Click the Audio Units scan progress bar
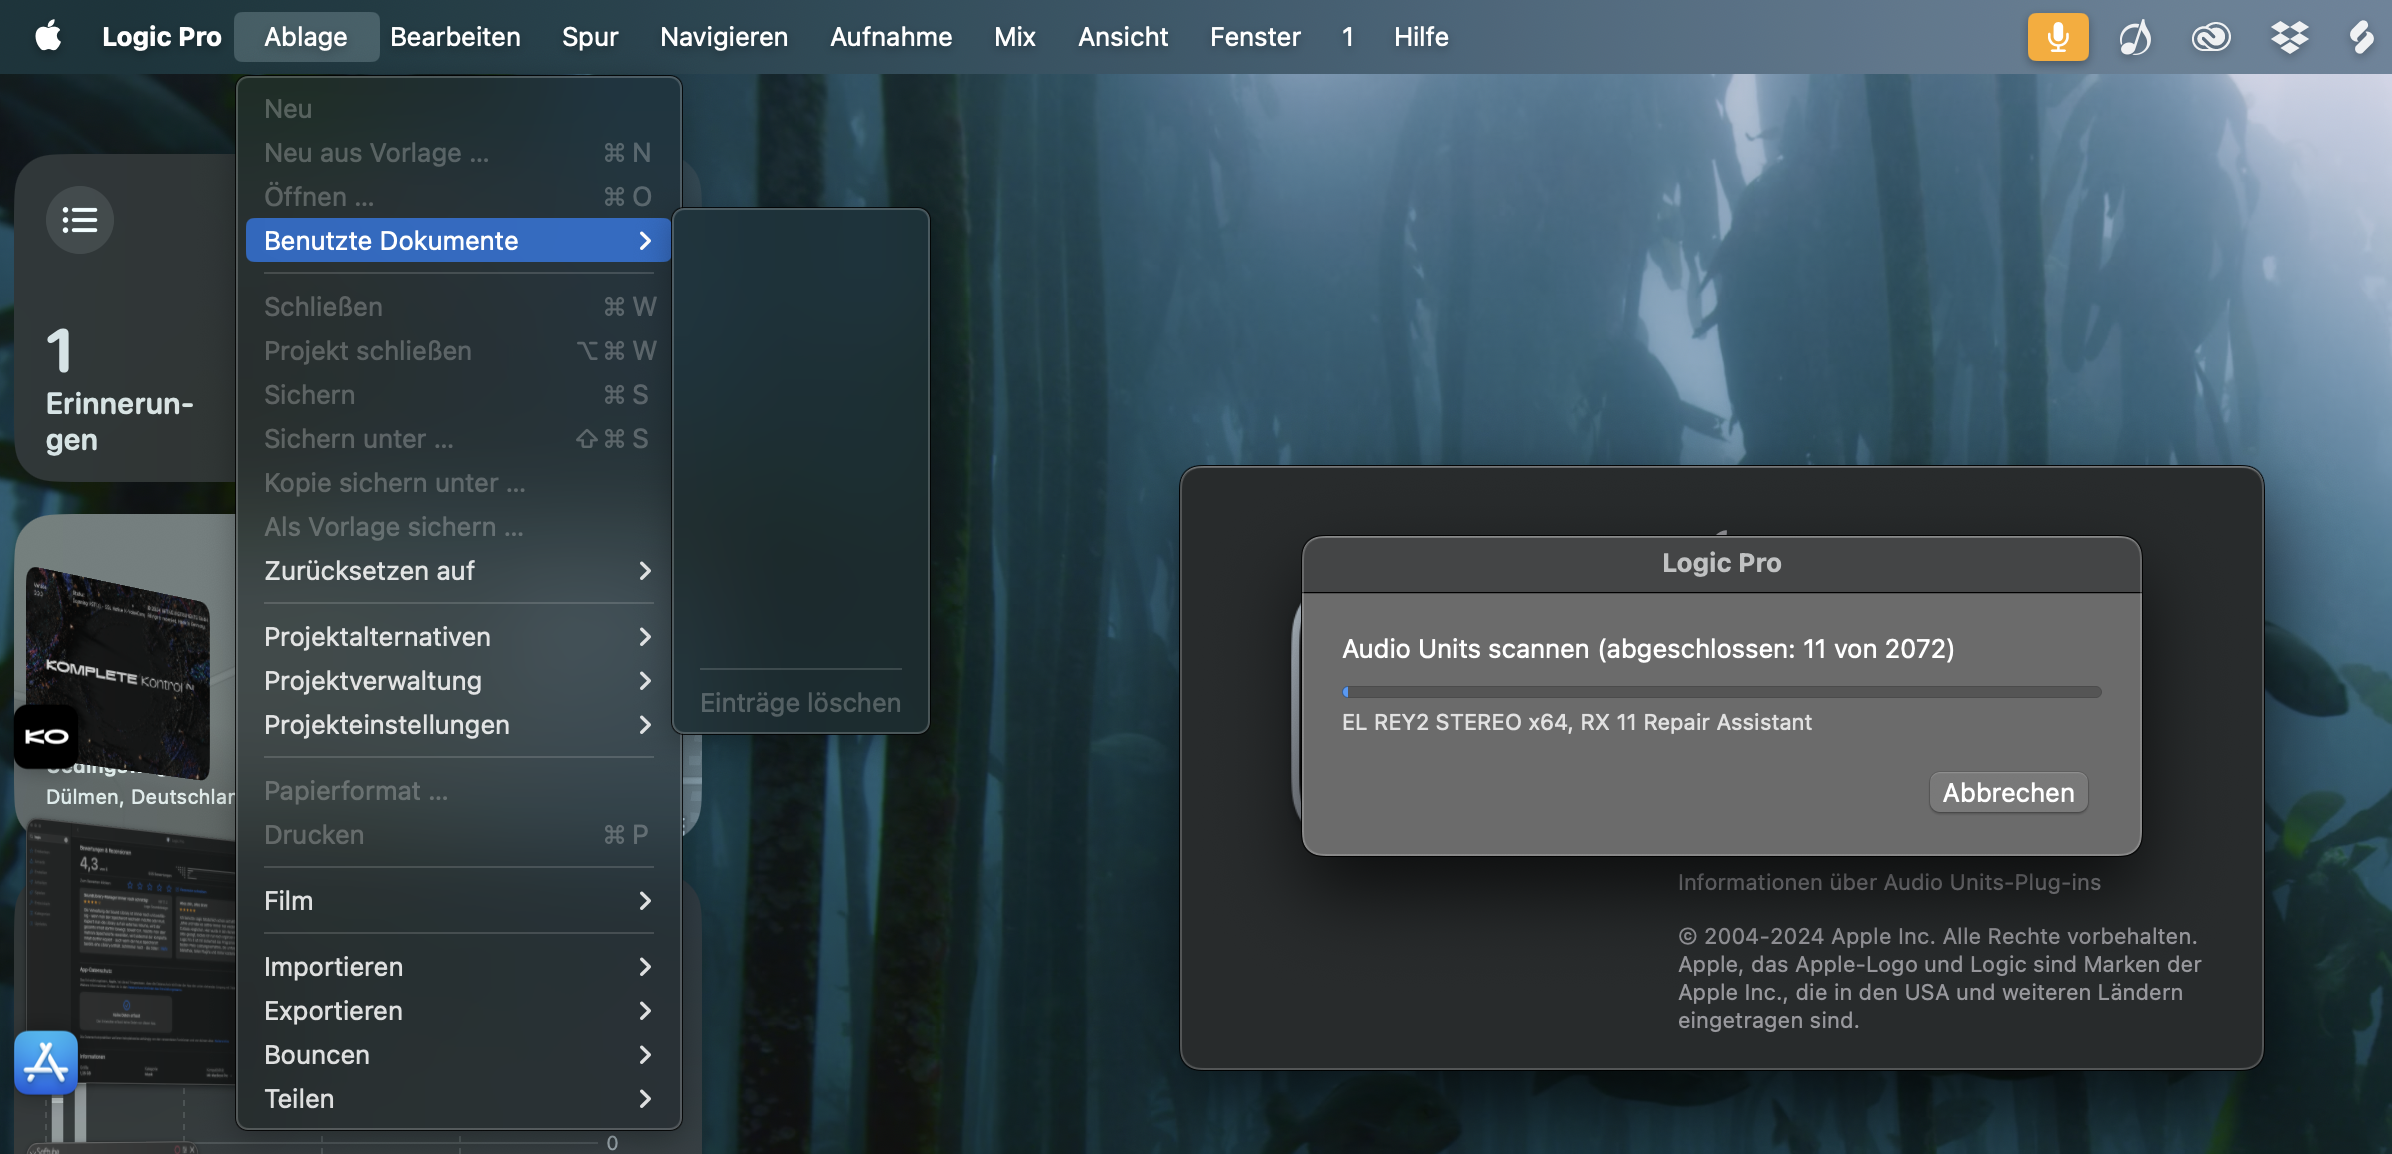The image size is (2392, 1154). pyautogui.click(x=1721, y=692)
